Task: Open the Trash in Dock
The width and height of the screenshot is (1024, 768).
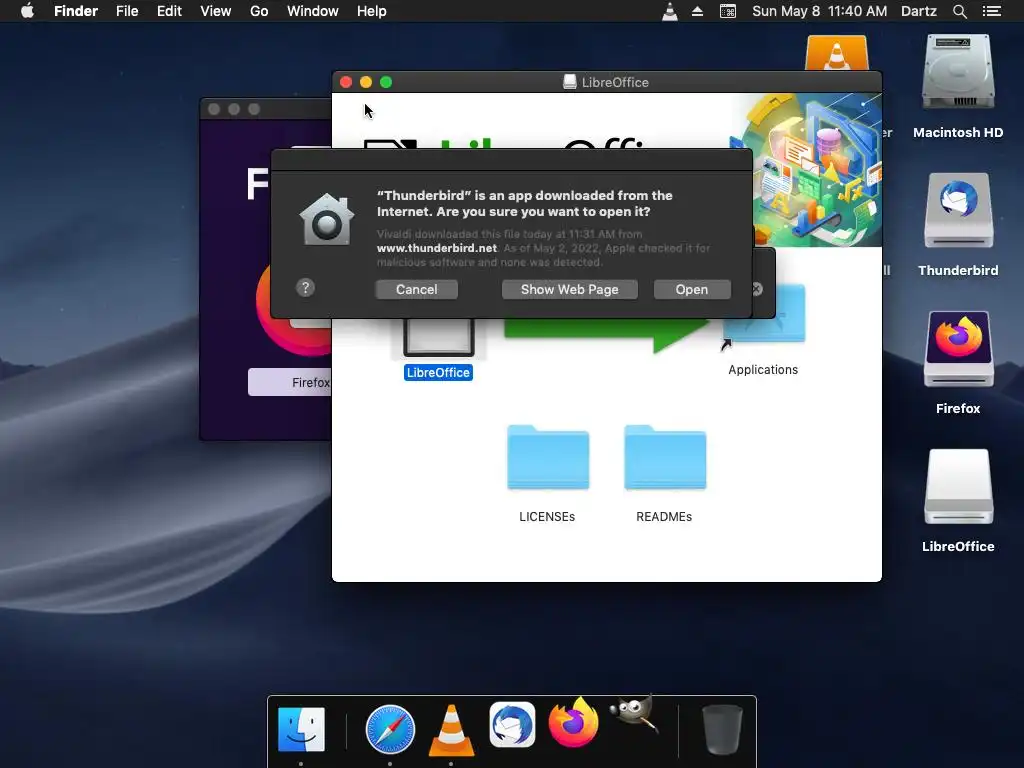Action: tap(722, 729)
